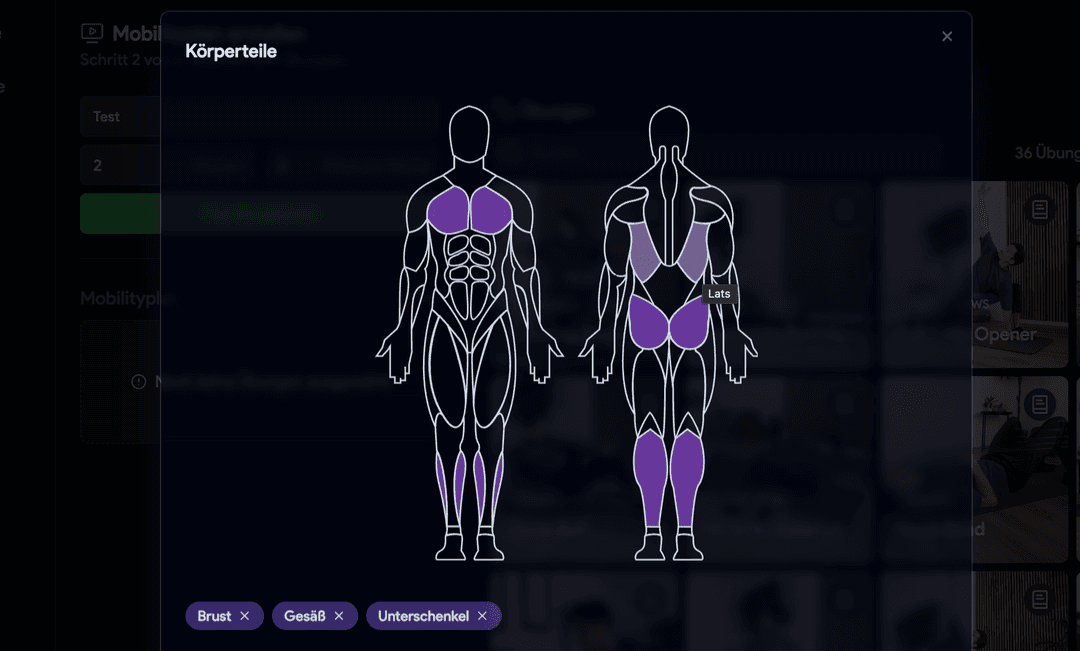The height and width of the screenshot is (651, 1080).
Task: Deselect the highlighted chest on front figure
Action: tap(450, 211)
